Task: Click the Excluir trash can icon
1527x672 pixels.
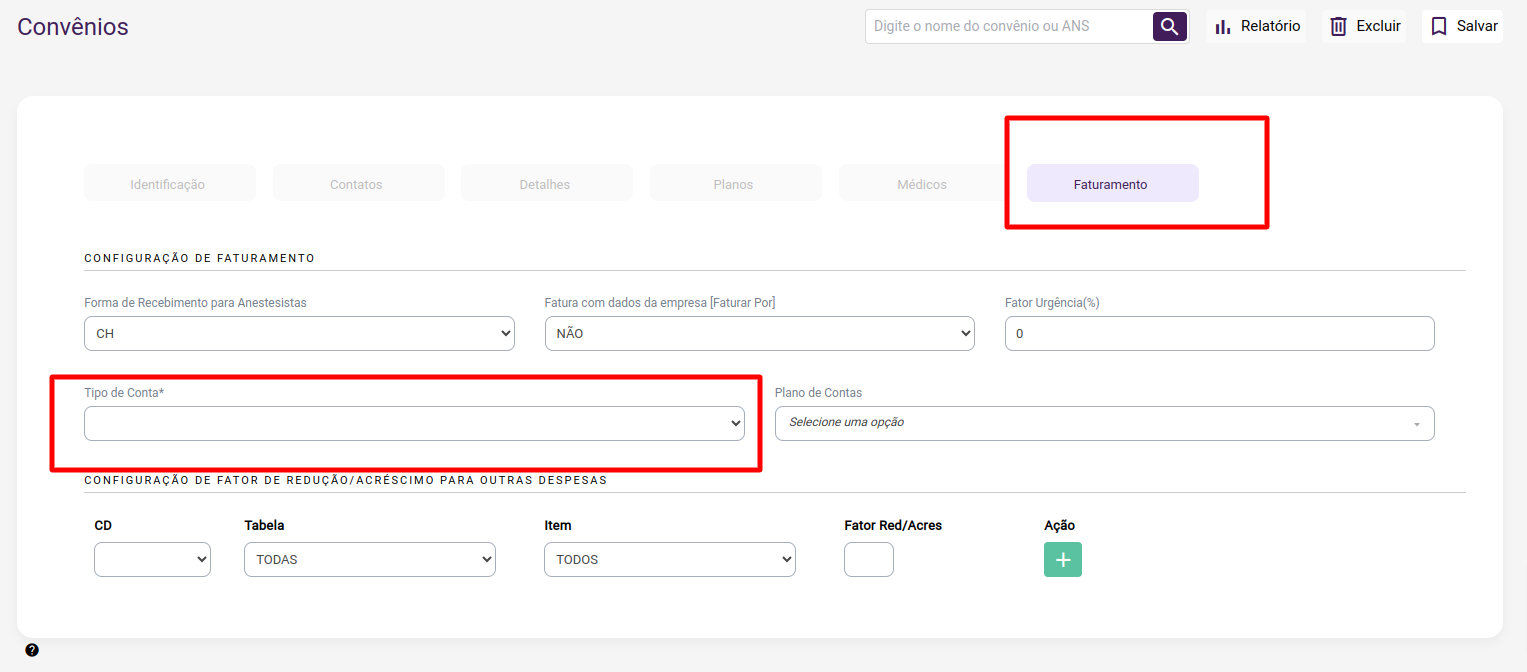Action: 1338,27
